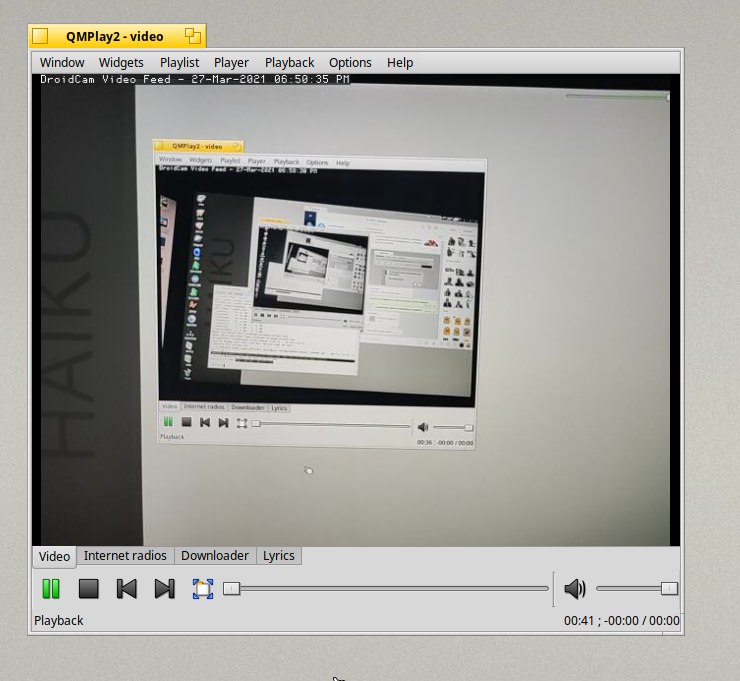Click the seek bar track midpoint
740x681 pixels.
pyautogui.click(x=386, y=589)
